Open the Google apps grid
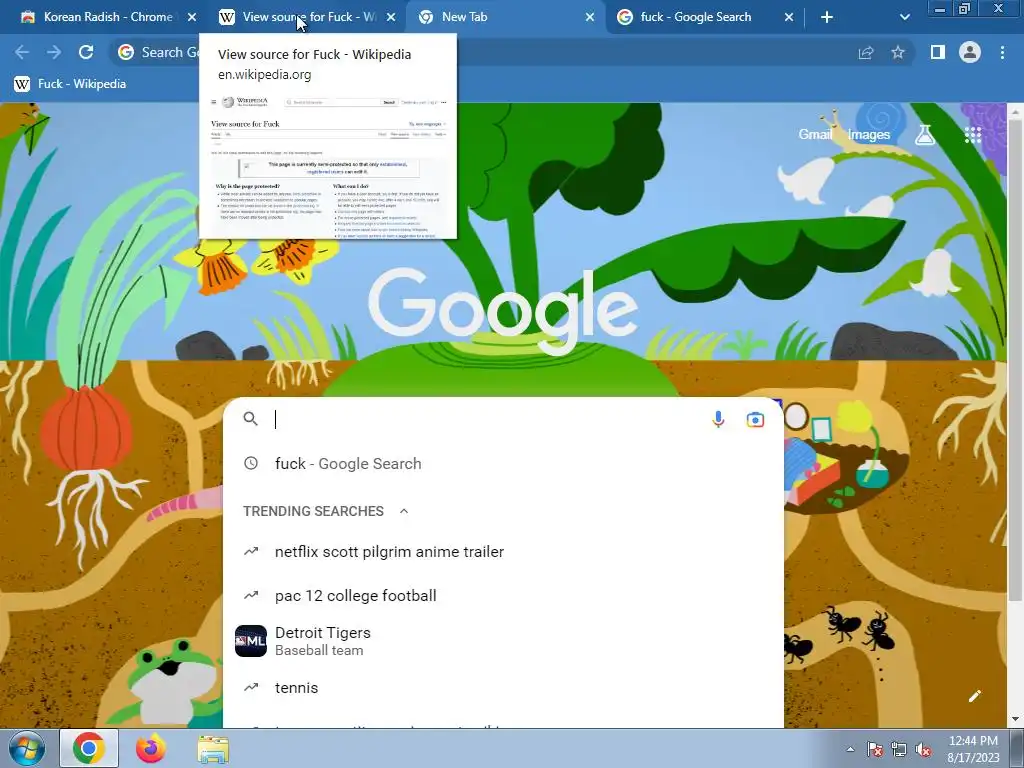This screenshot has height=768, width=1024. click(x=973, y=135)
